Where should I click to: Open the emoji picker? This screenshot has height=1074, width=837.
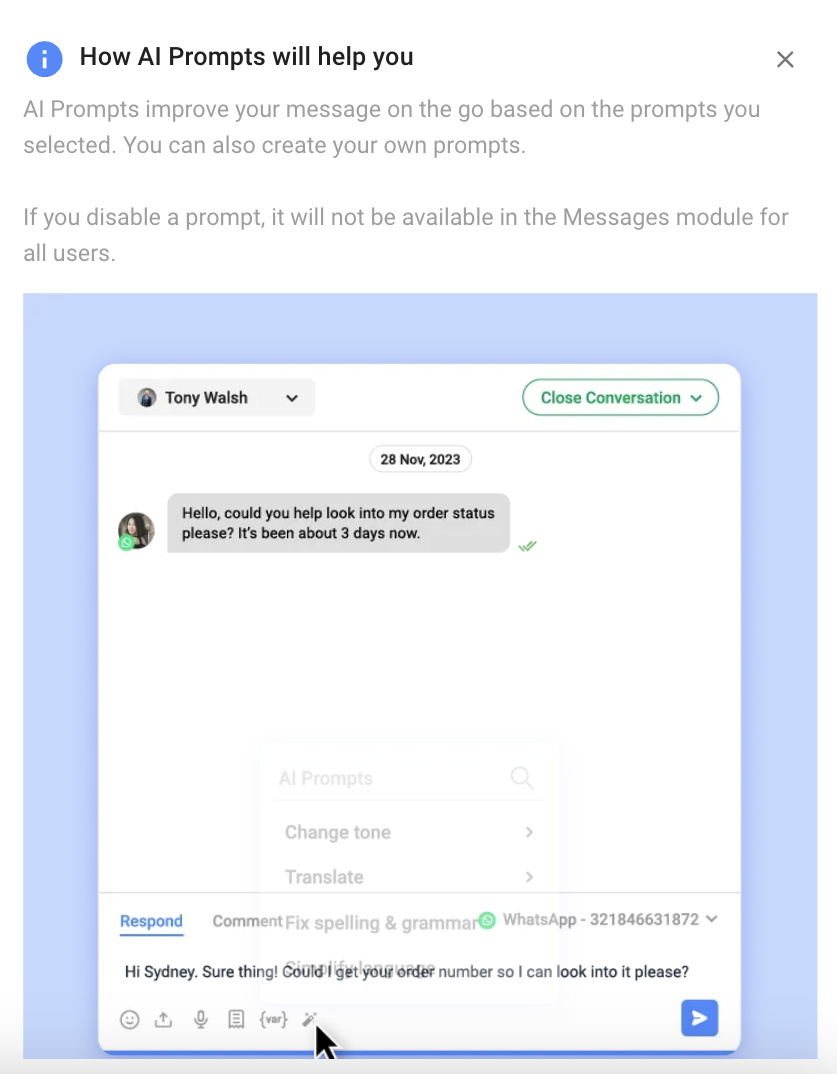pyautogui.click(x=129, y=1019)
